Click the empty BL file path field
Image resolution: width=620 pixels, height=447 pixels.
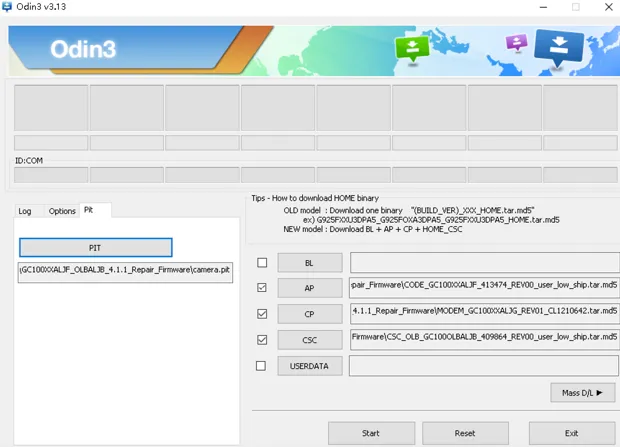(x=484, y=263)
